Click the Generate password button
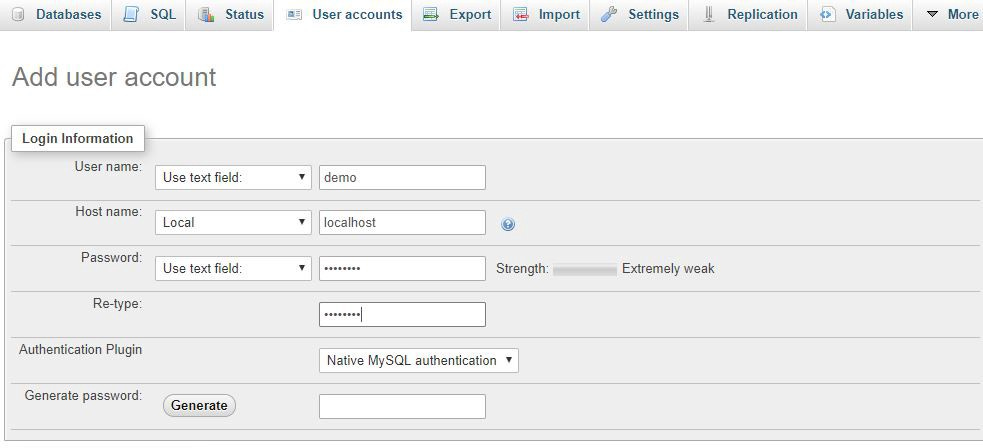 tap(199, 405)
